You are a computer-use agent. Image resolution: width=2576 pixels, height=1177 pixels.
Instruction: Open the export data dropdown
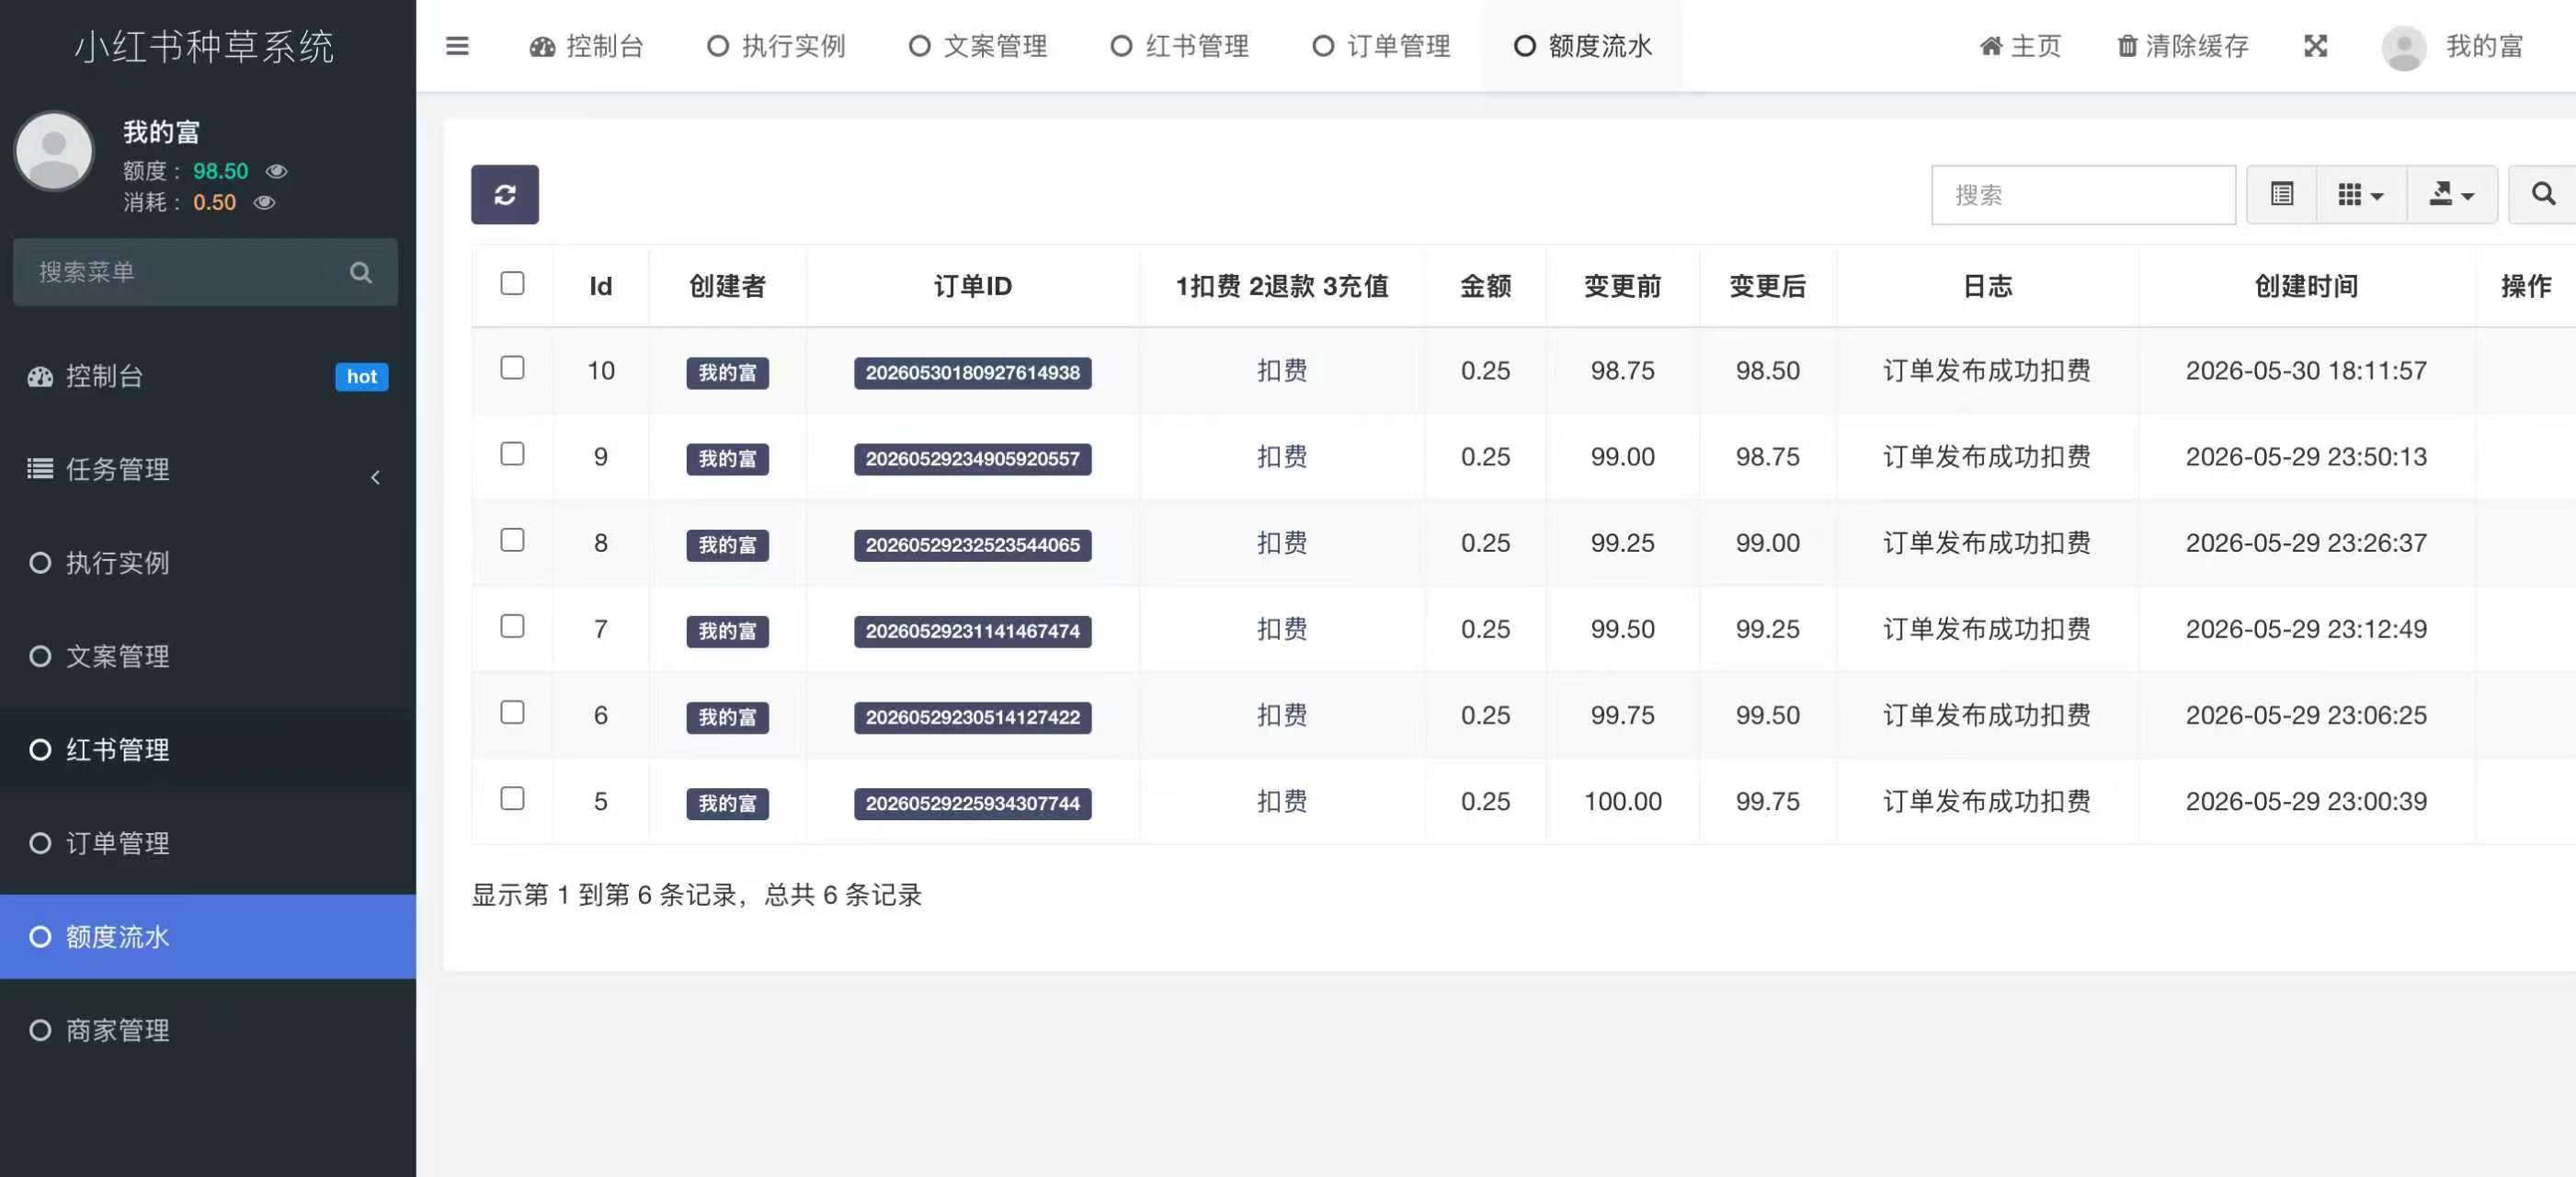2452,194
